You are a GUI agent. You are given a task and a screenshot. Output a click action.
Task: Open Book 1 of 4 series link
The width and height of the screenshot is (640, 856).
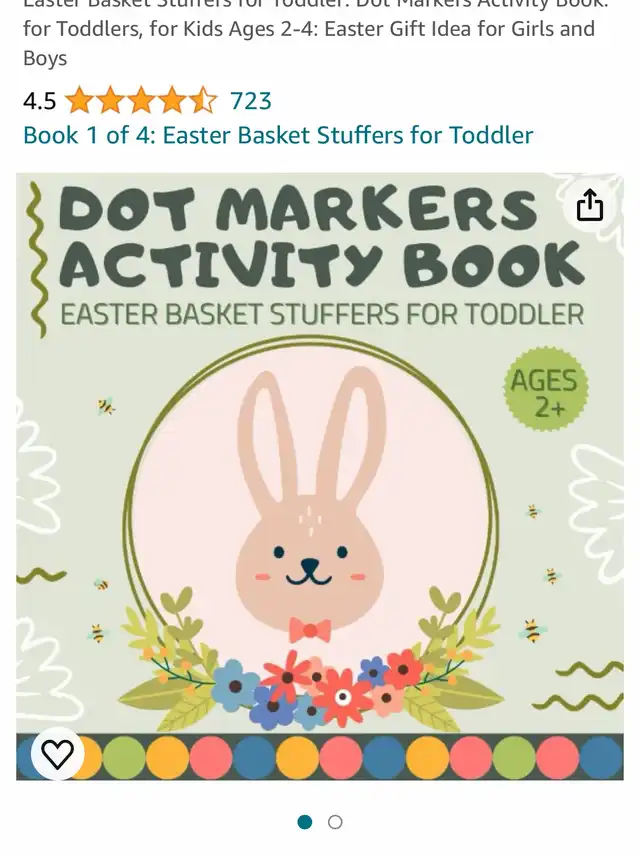pos(278,135)
